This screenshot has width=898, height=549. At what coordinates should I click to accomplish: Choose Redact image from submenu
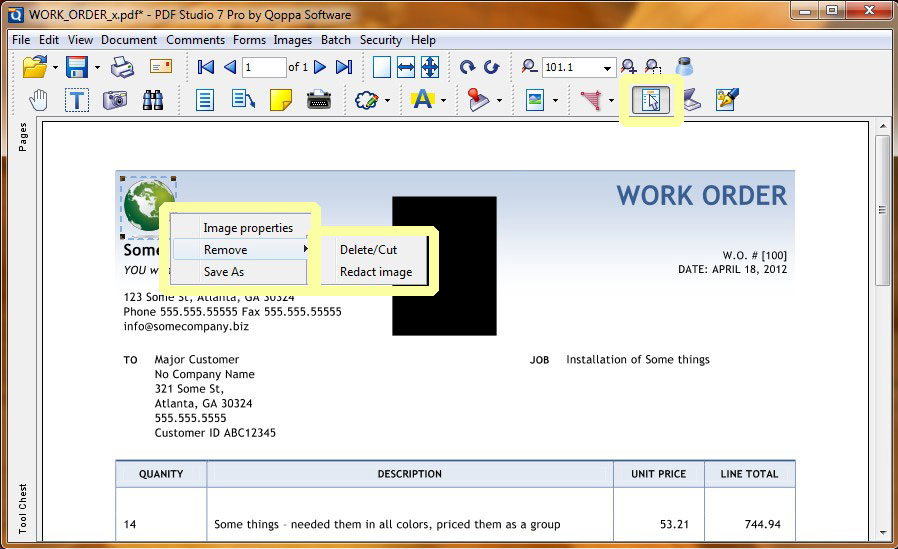click(375, 272)
